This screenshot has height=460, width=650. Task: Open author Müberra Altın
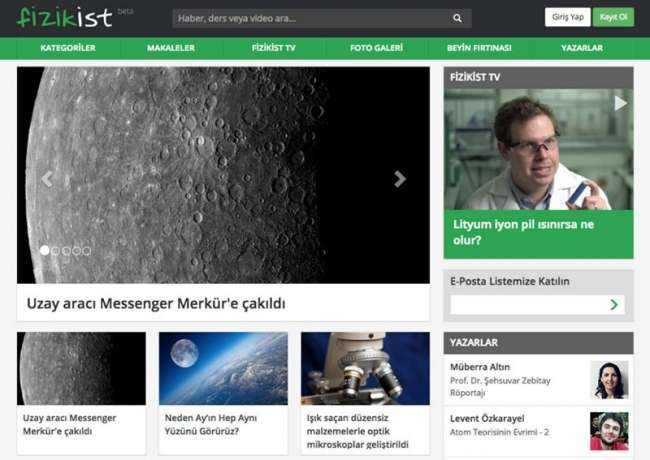tap(480, 367)
